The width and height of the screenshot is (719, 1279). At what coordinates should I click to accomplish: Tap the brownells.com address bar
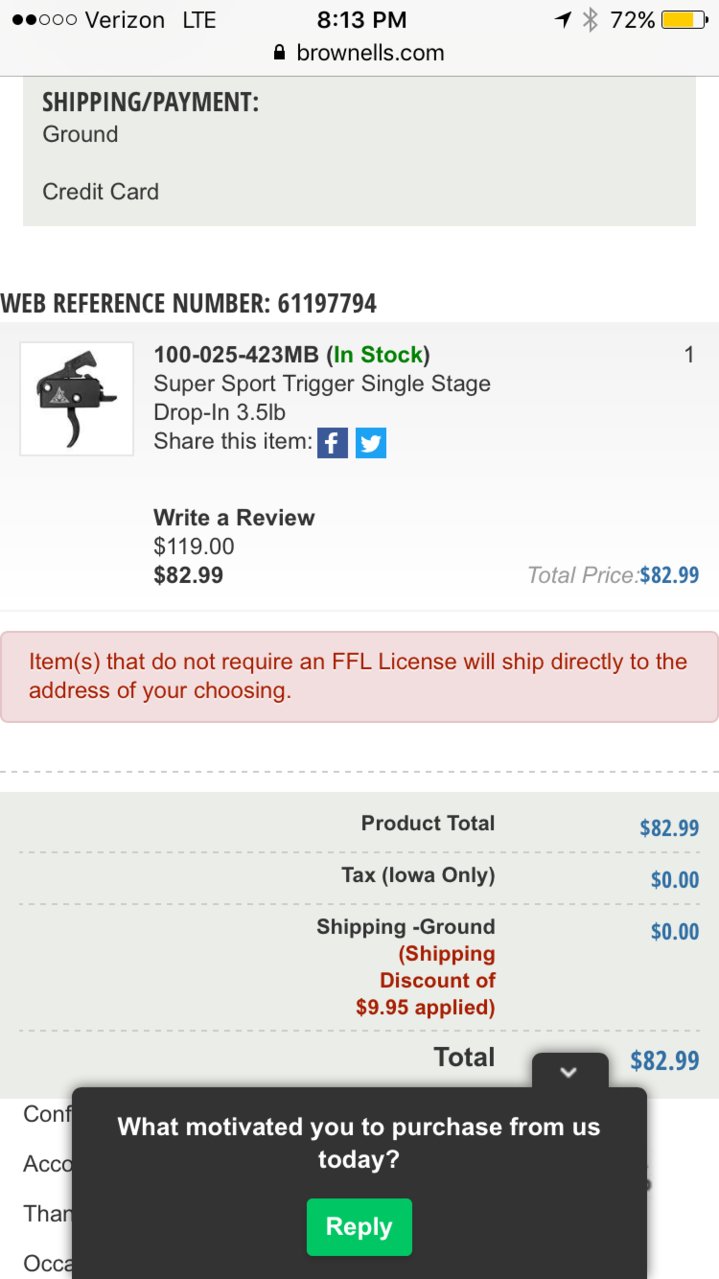(x=359, y=53)
